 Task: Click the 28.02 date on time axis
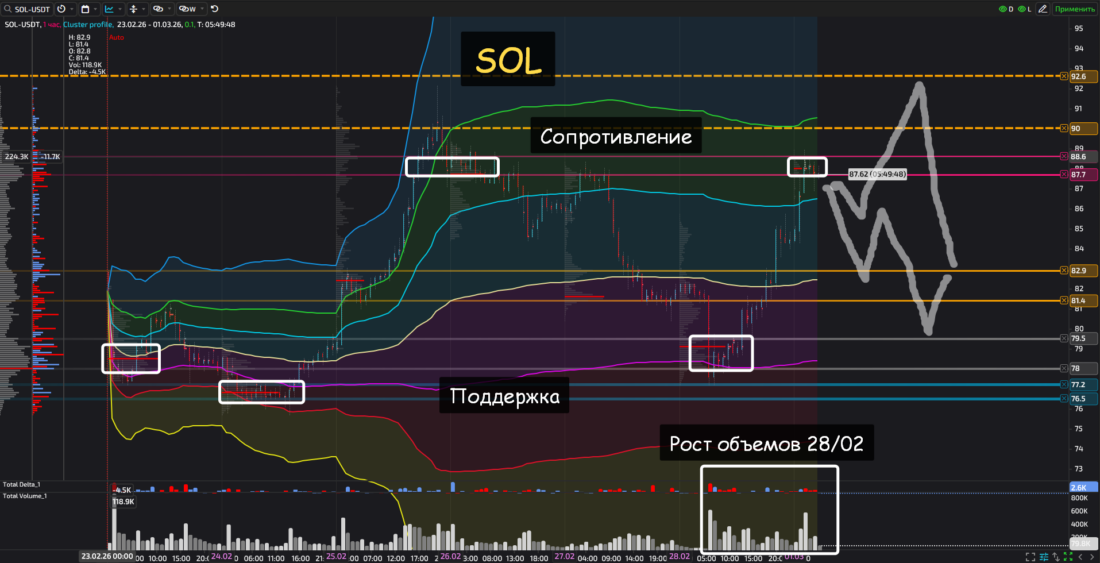(x=678, y=555)
